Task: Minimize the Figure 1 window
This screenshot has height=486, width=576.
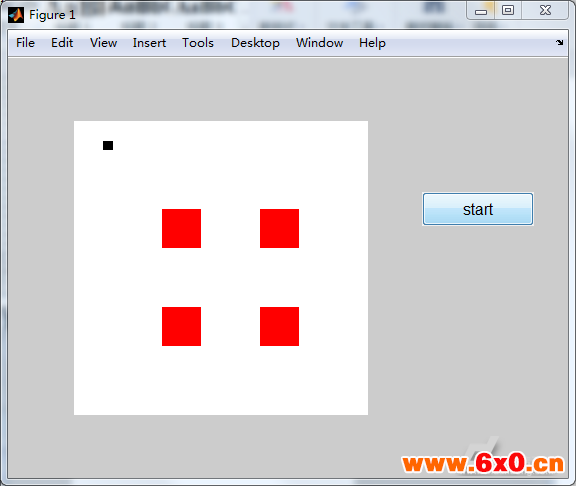Action: pos(481,11)
